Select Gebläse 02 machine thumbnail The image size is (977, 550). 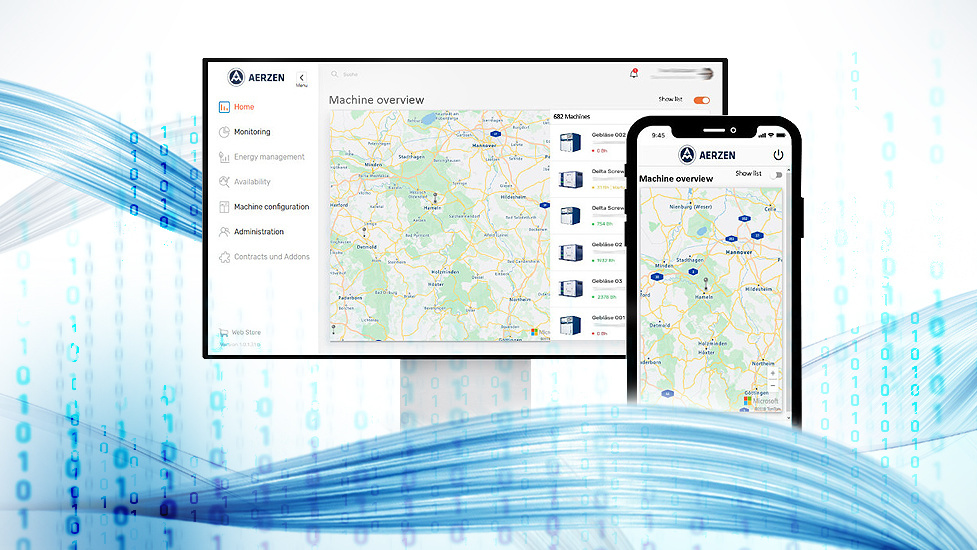tap(570, 252)
